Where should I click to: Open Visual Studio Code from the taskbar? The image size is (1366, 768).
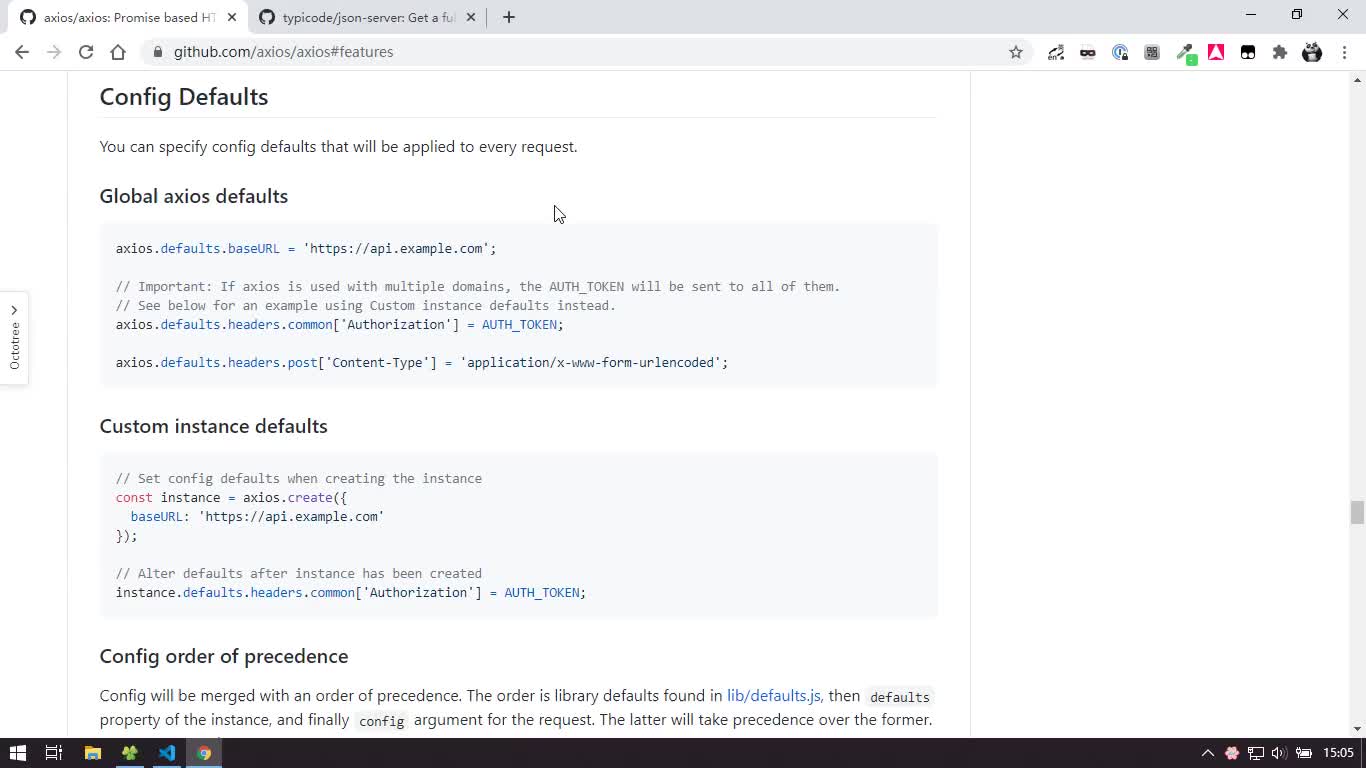point(166,753)
